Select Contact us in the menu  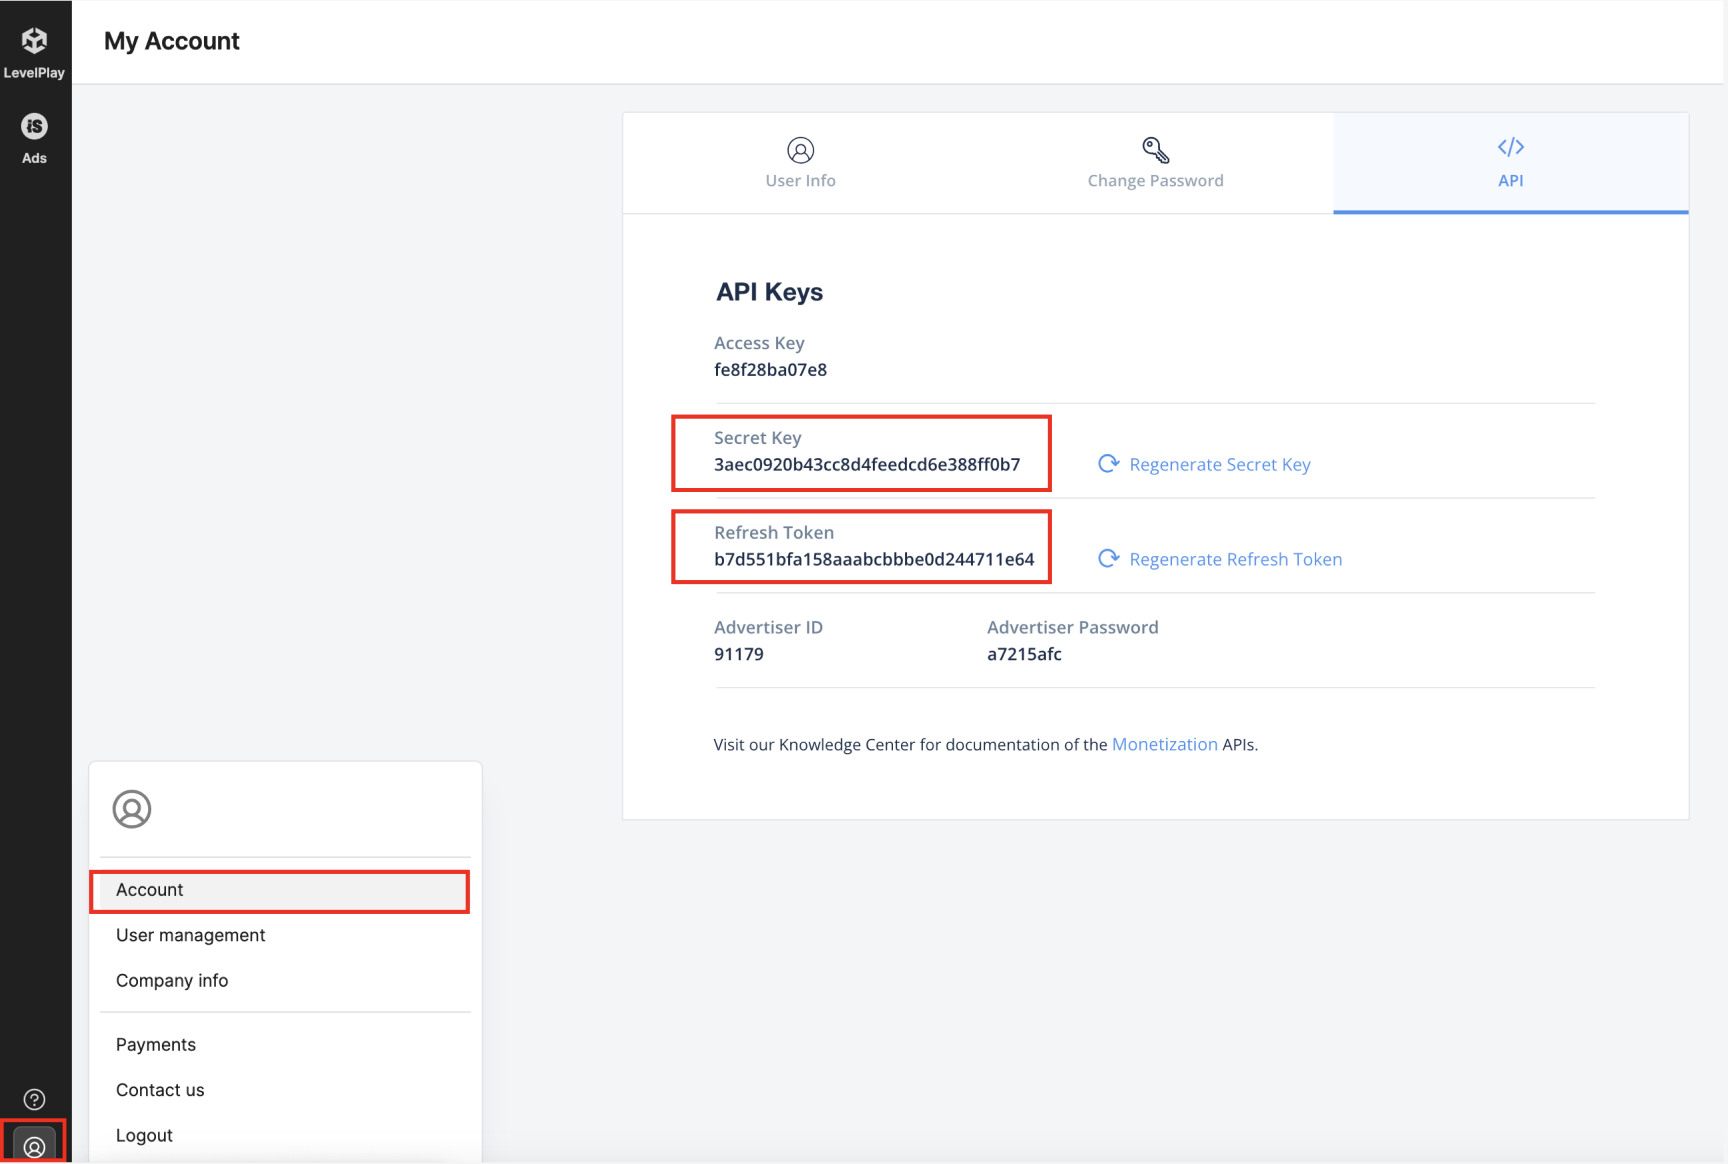click(x=160, y=1090)
